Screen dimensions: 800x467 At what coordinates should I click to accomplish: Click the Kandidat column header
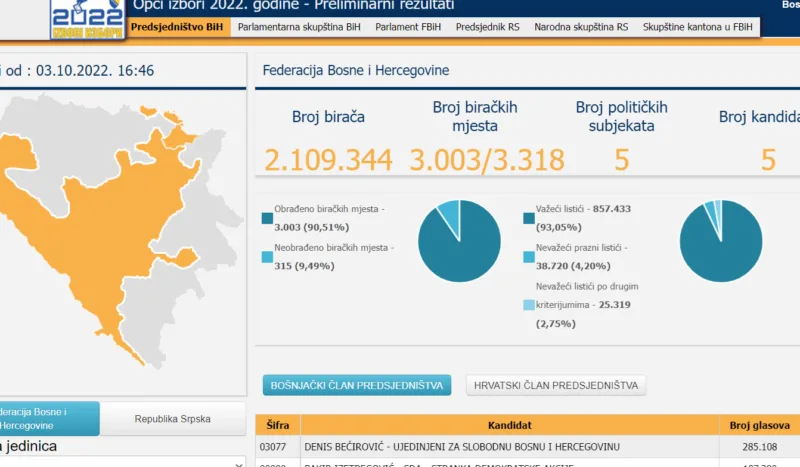pyautogui.click(x=510, y=425)
